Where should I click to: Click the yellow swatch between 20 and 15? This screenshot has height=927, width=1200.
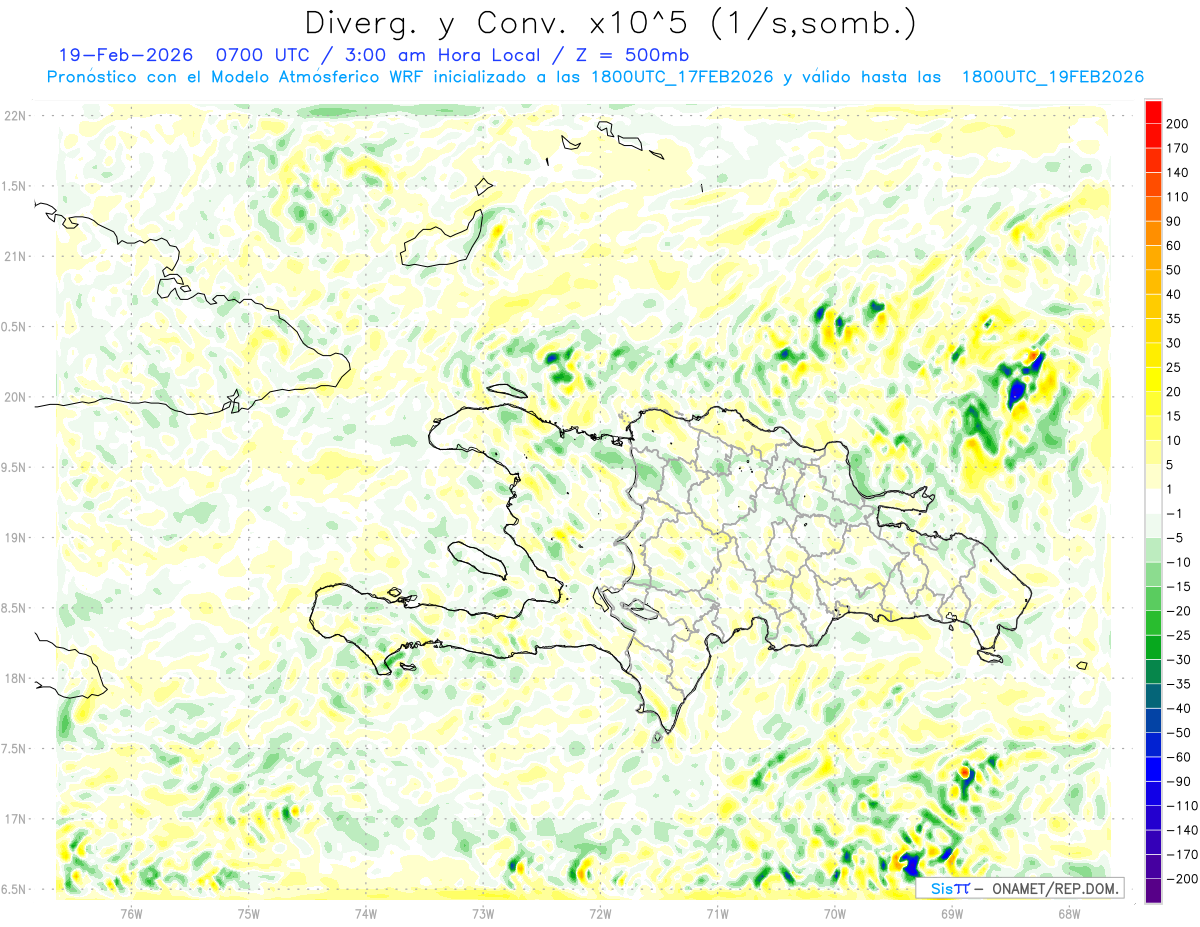click(1153, 403)
